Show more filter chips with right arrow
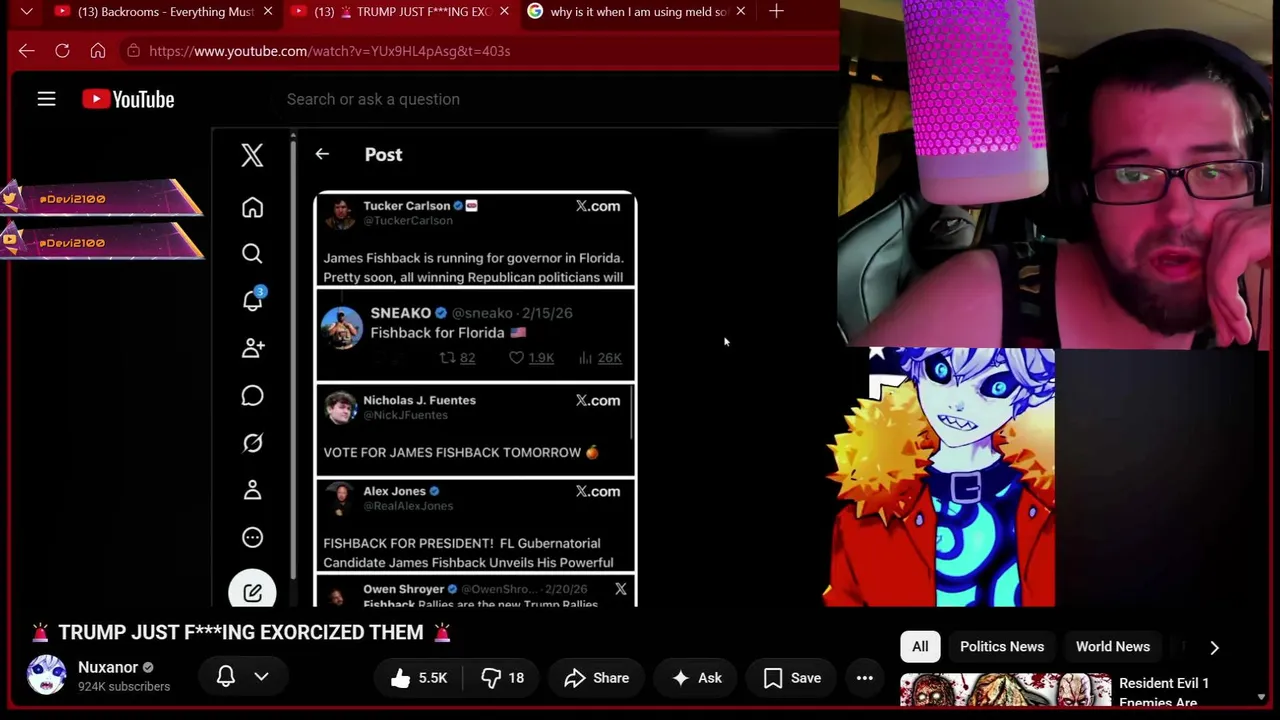1280x720 pixels. click(x=1214, y=647)
